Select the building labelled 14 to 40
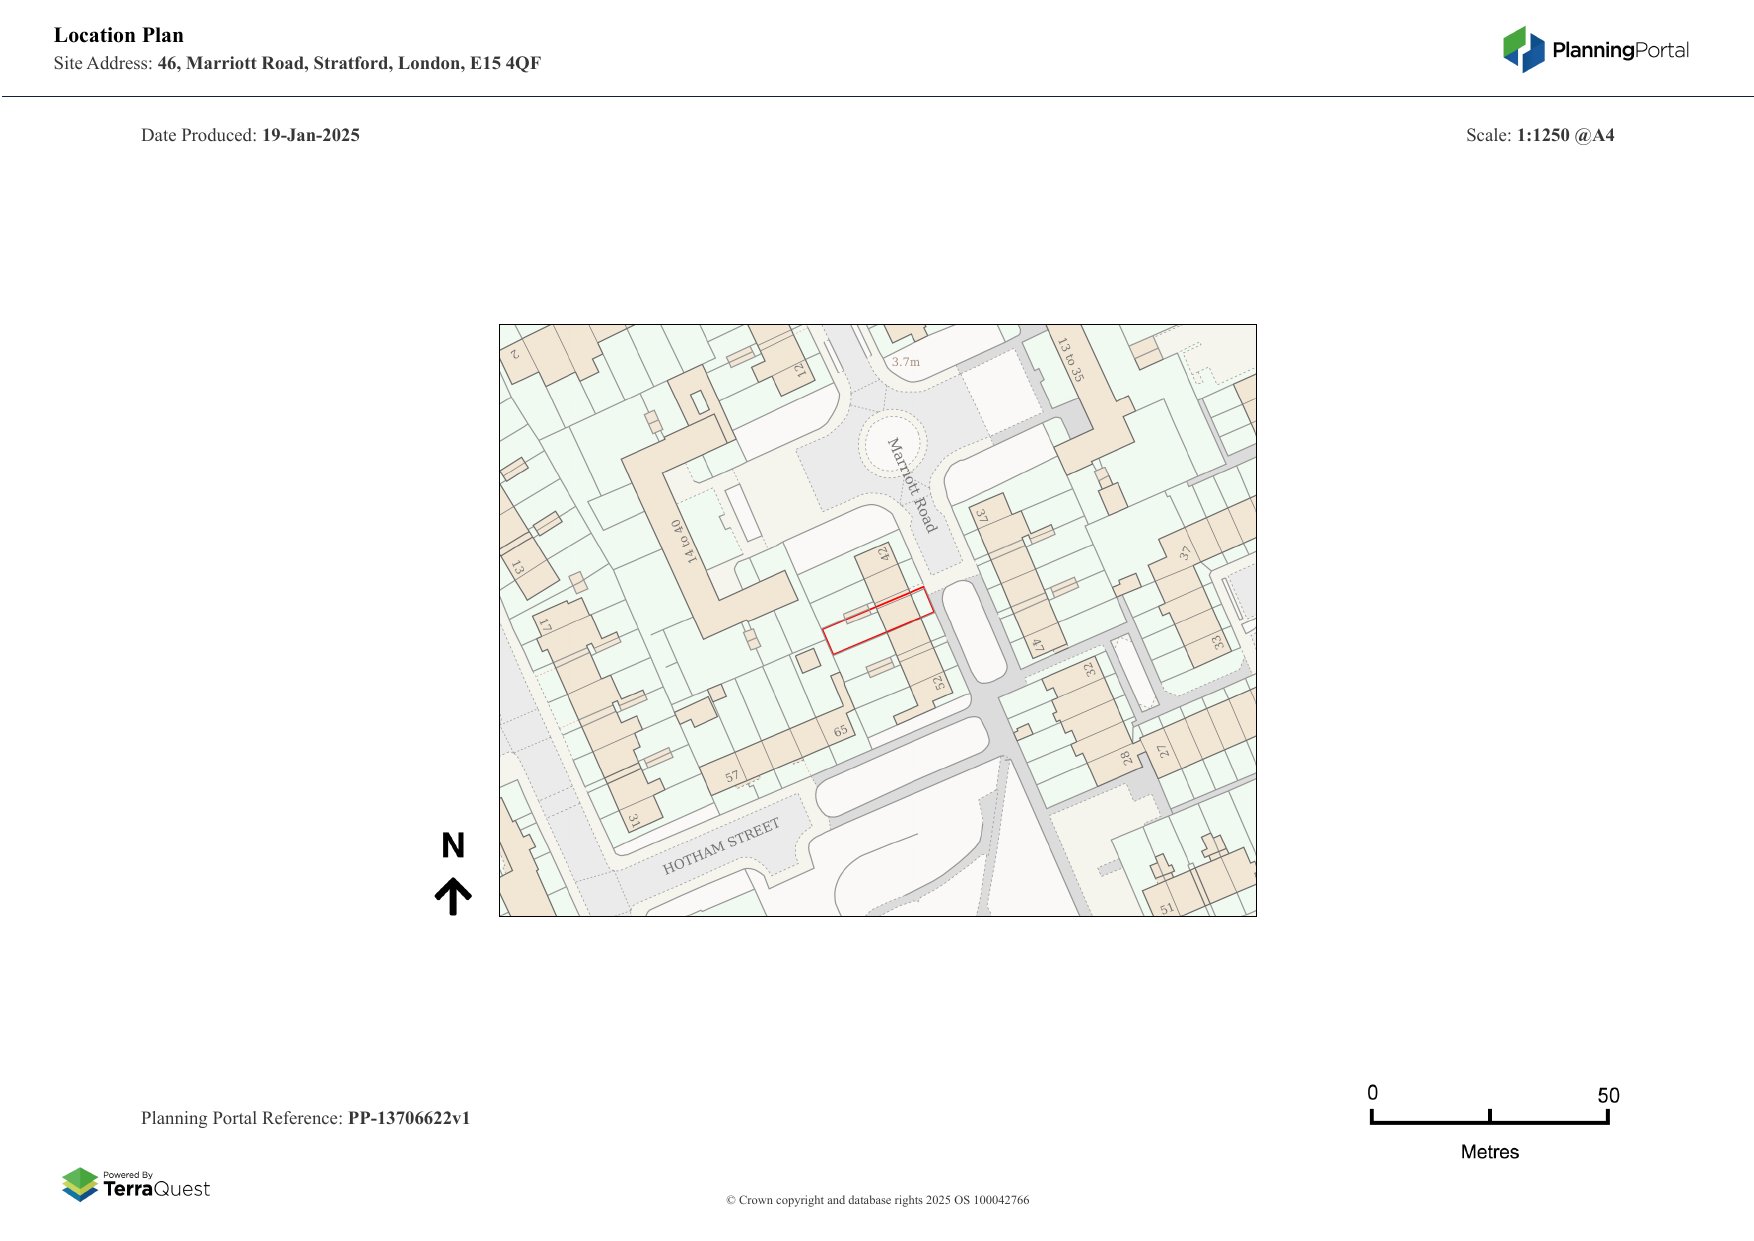The image size is (1754, 1241). pyautogui.click(x=684, y=541)
